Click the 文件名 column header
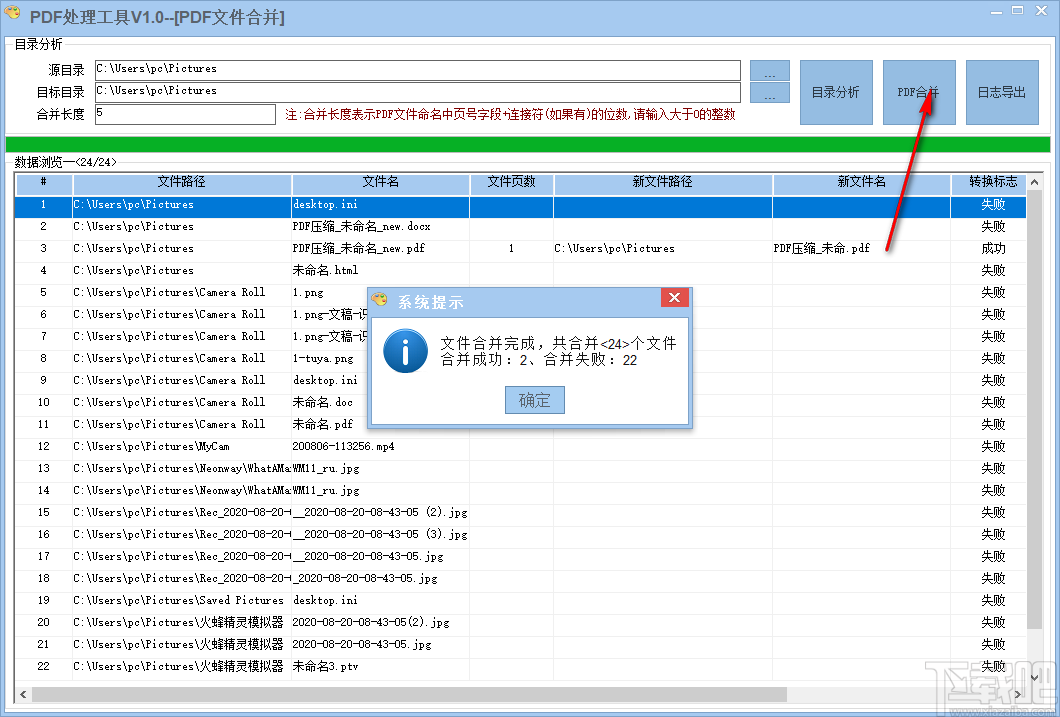 pos(380,182)
